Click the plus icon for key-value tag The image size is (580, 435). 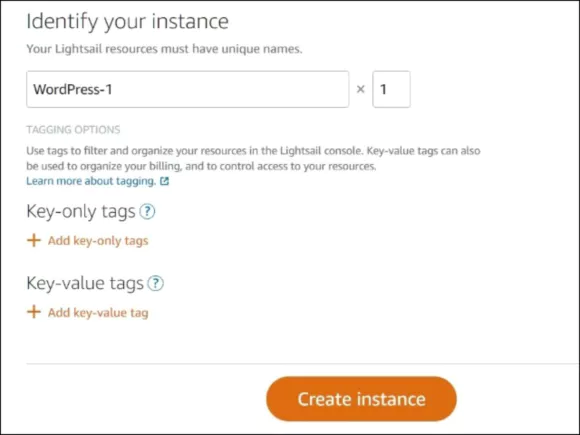pos(34,312)
